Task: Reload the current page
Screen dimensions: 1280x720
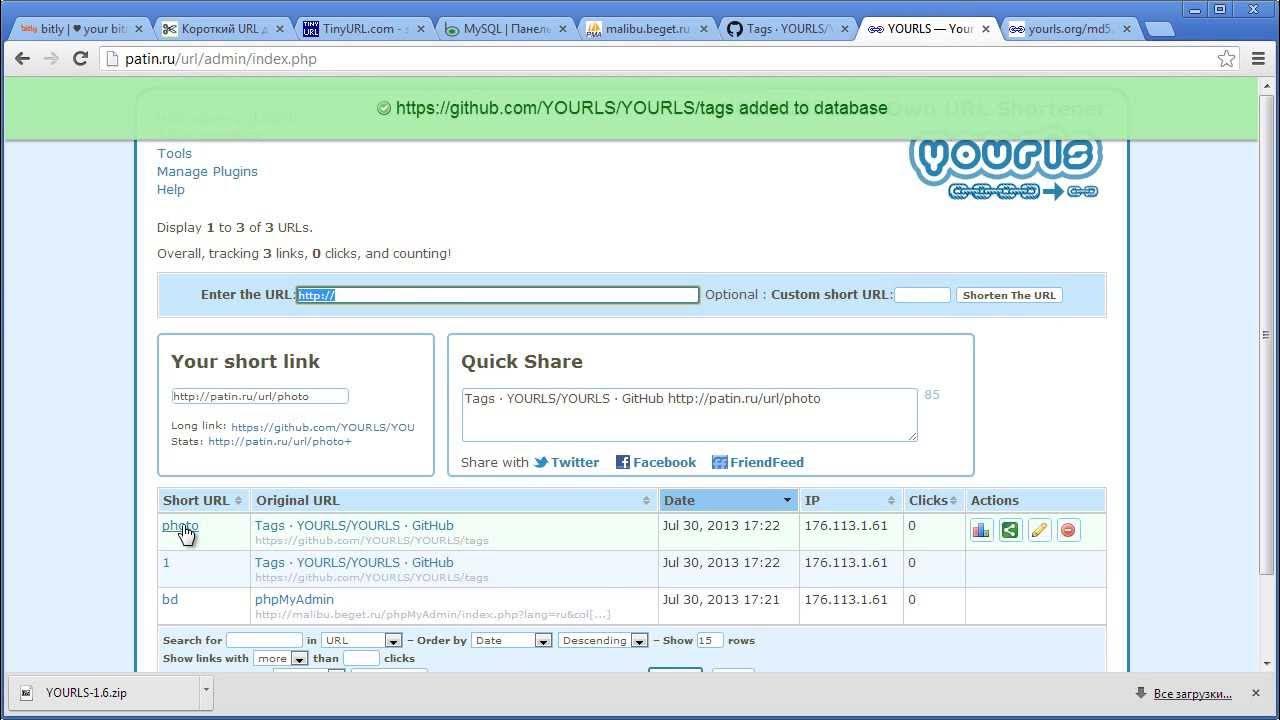Action: click(81, 59)
